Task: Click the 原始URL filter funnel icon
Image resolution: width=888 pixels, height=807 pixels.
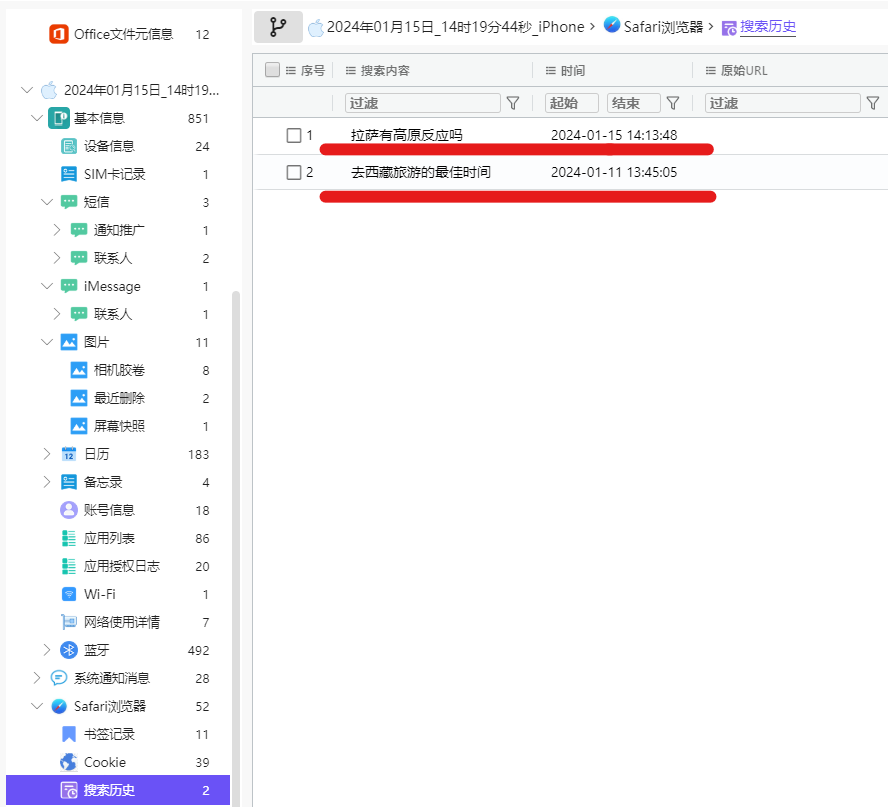Action: point(873,103)
